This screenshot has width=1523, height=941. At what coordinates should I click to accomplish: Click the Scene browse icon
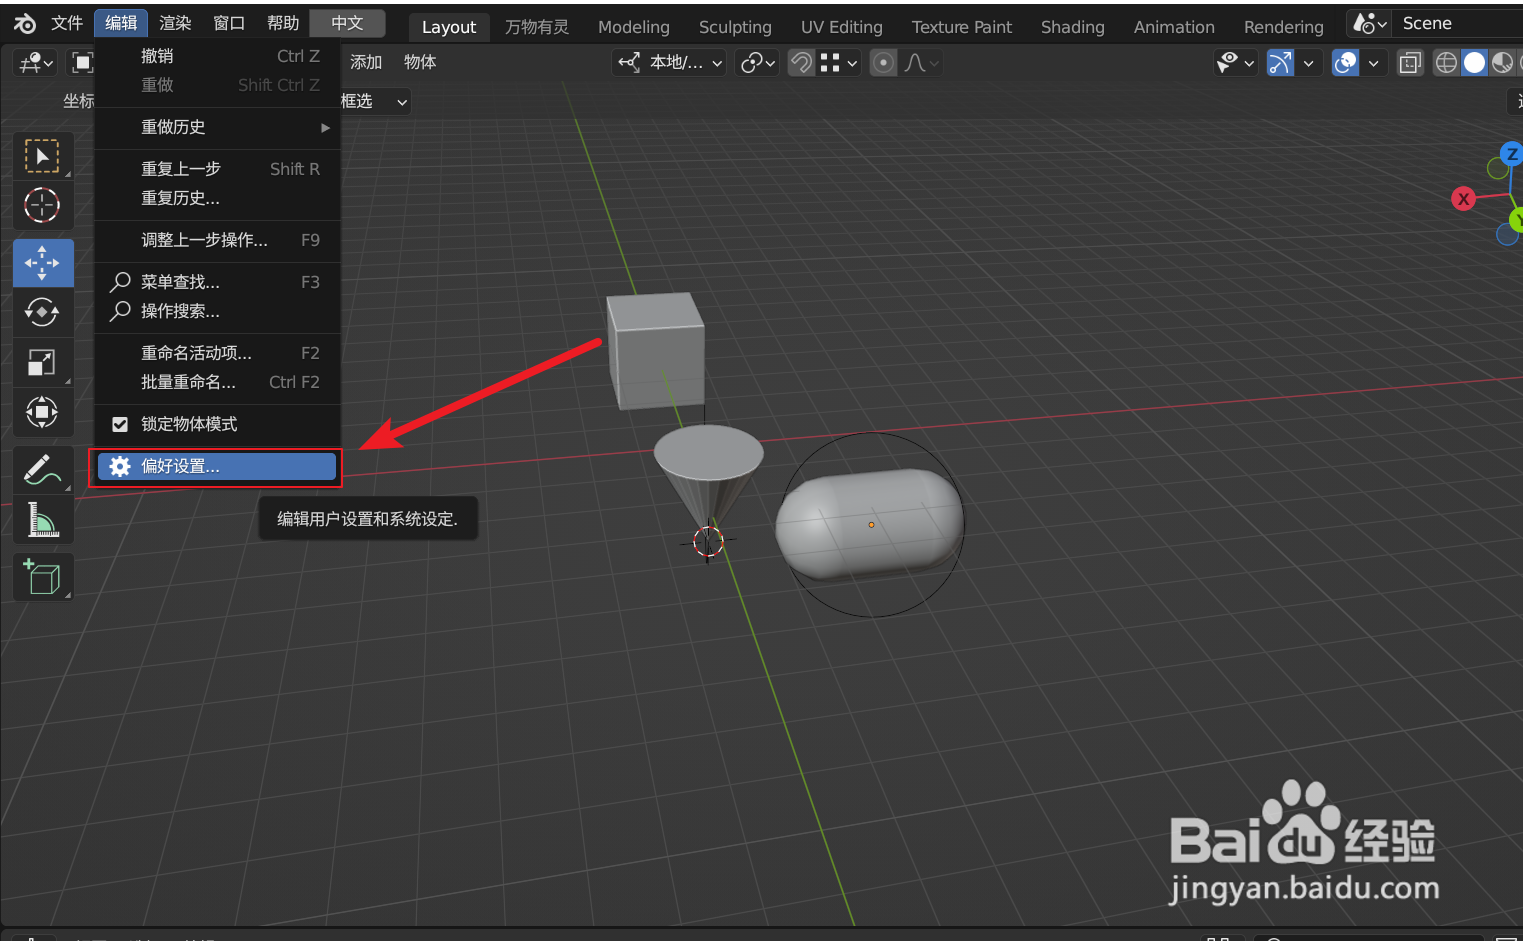point(1369,23)
